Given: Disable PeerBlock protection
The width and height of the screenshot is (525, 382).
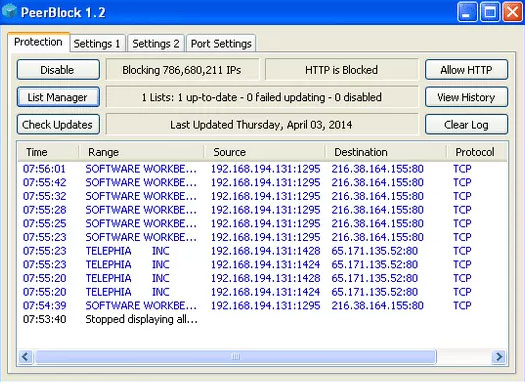Looking at the screenshot, I should pos(58,70).
